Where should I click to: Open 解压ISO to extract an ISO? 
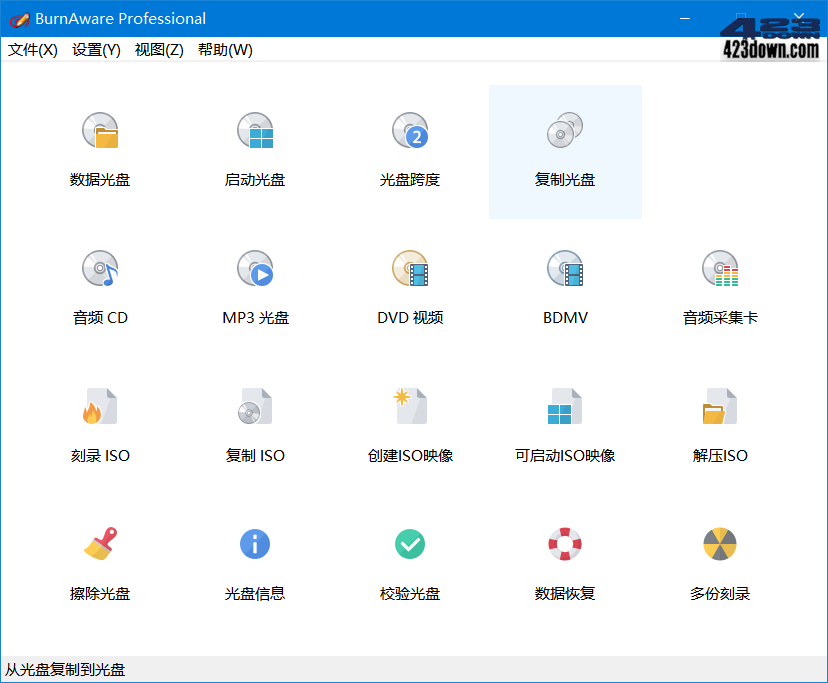pos(719,426)
